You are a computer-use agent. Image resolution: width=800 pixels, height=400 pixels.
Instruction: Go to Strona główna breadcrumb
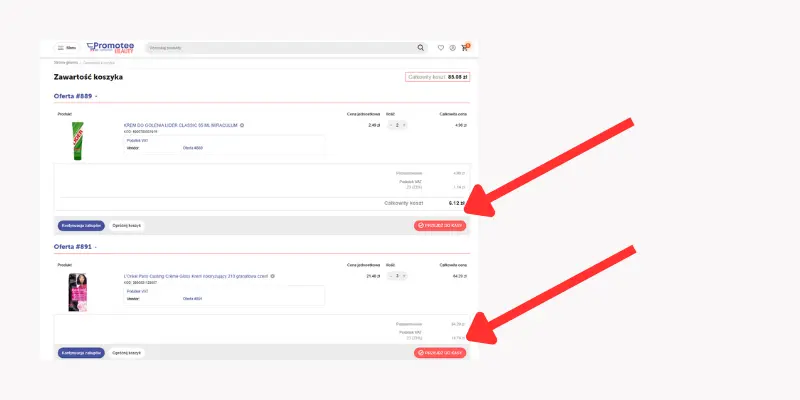tap(66, 62)
